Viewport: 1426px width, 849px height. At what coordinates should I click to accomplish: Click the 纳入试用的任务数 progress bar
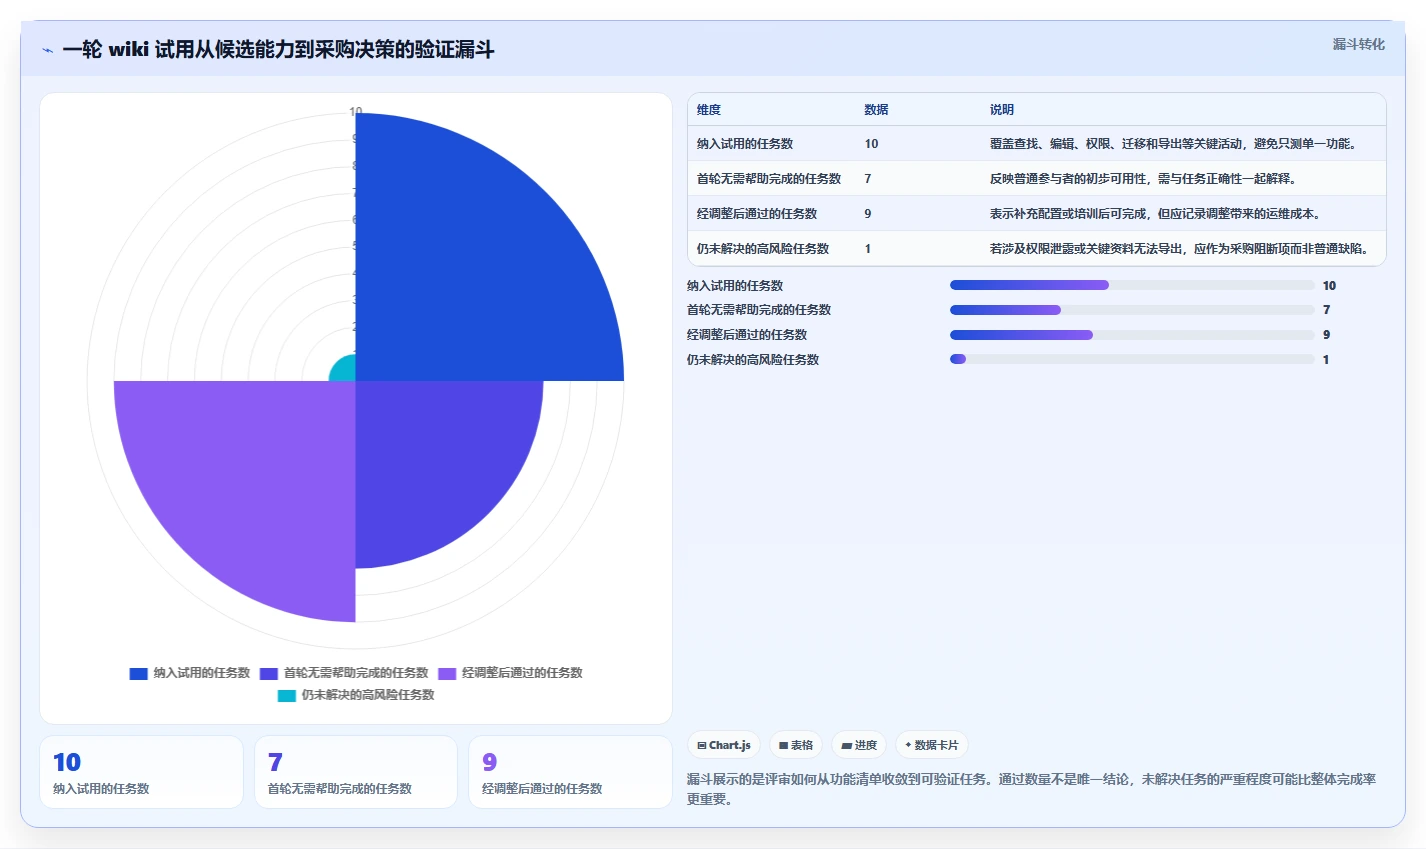[x=1132, y=285]
